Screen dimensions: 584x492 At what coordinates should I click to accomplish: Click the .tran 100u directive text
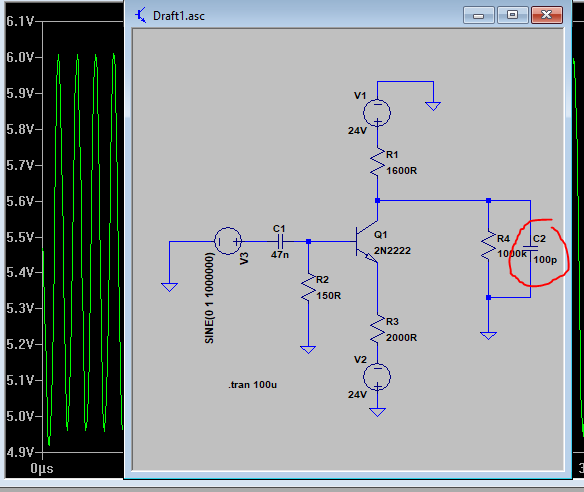pyautogui.click(x=253, y=385)
